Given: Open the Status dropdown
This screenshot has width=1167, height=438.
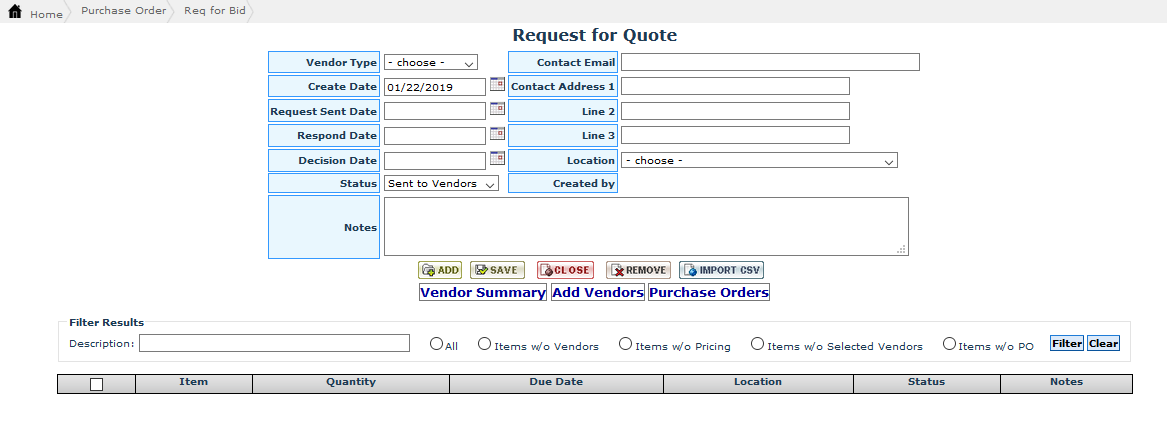Looking at the screenshot, I should [x=441, y=184].
